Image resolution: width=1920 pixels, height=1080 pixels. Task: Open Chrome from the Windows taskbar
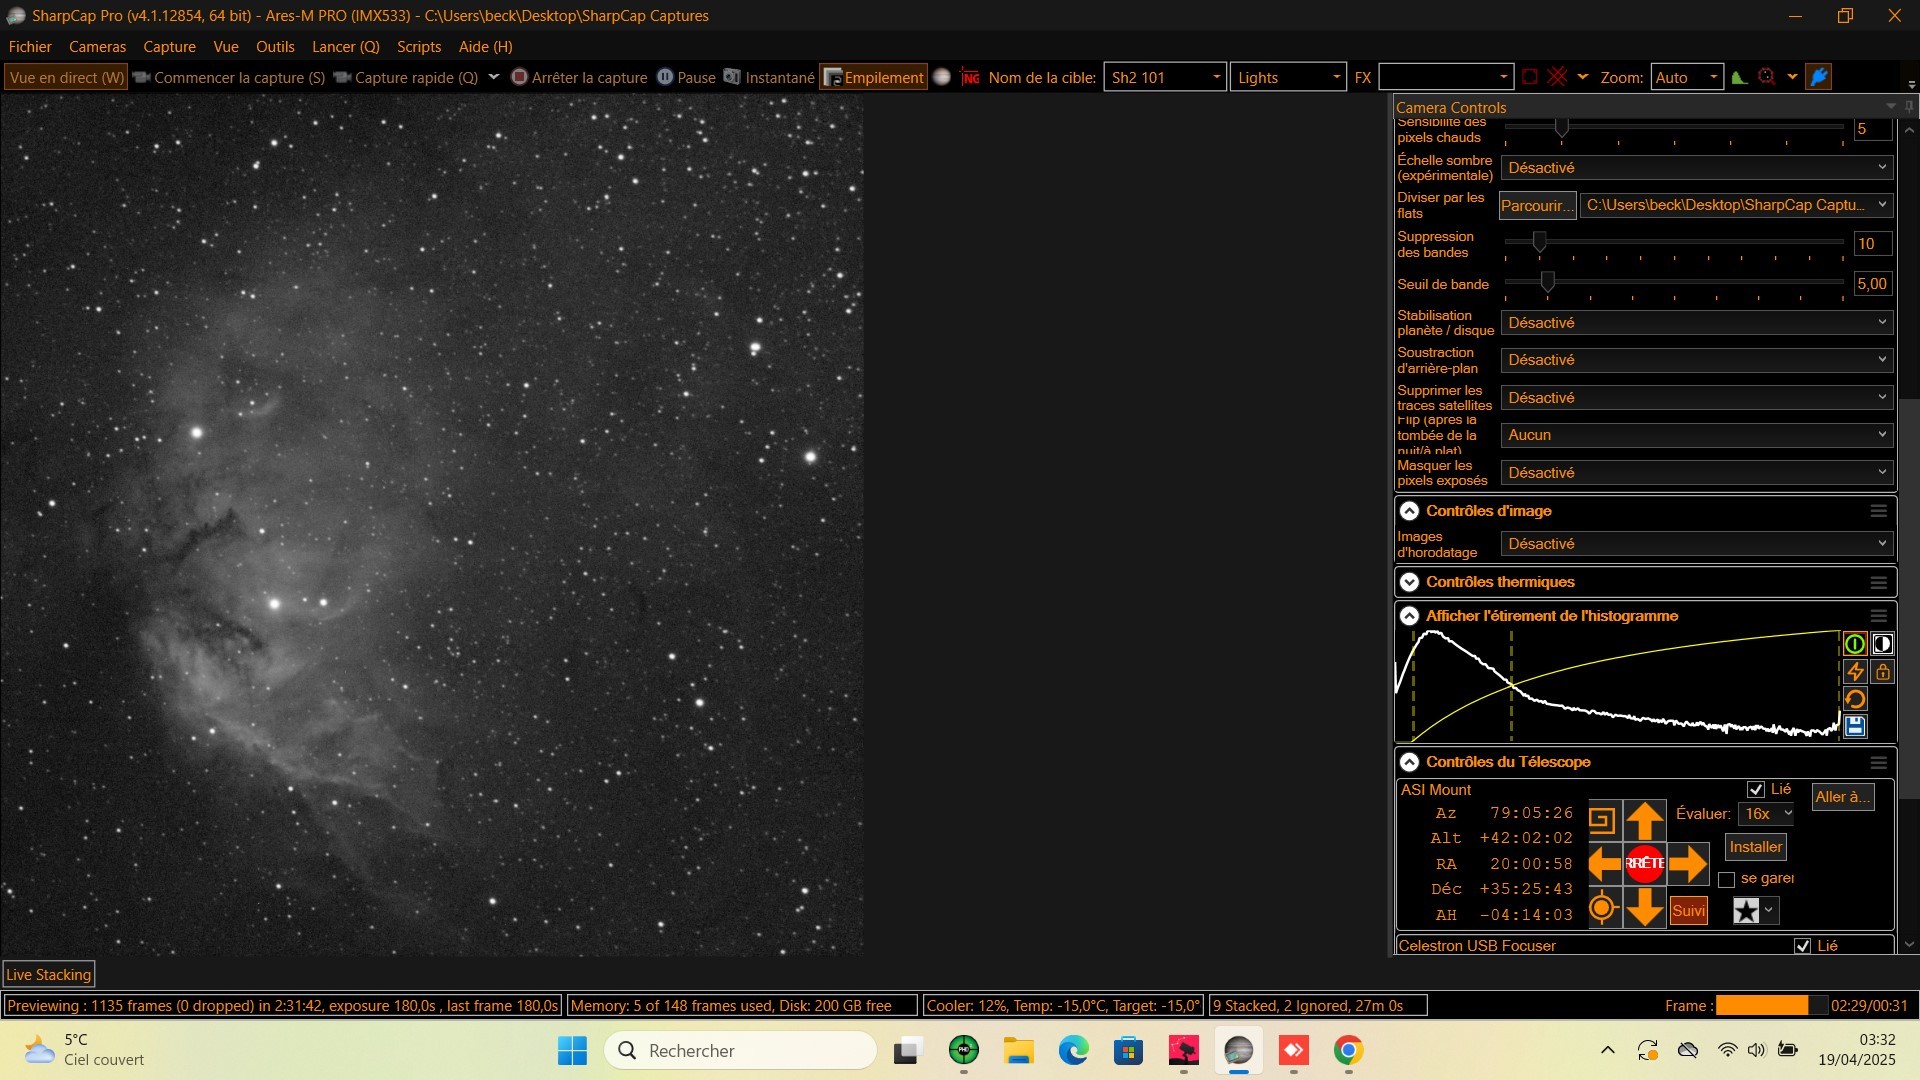1348,1050
